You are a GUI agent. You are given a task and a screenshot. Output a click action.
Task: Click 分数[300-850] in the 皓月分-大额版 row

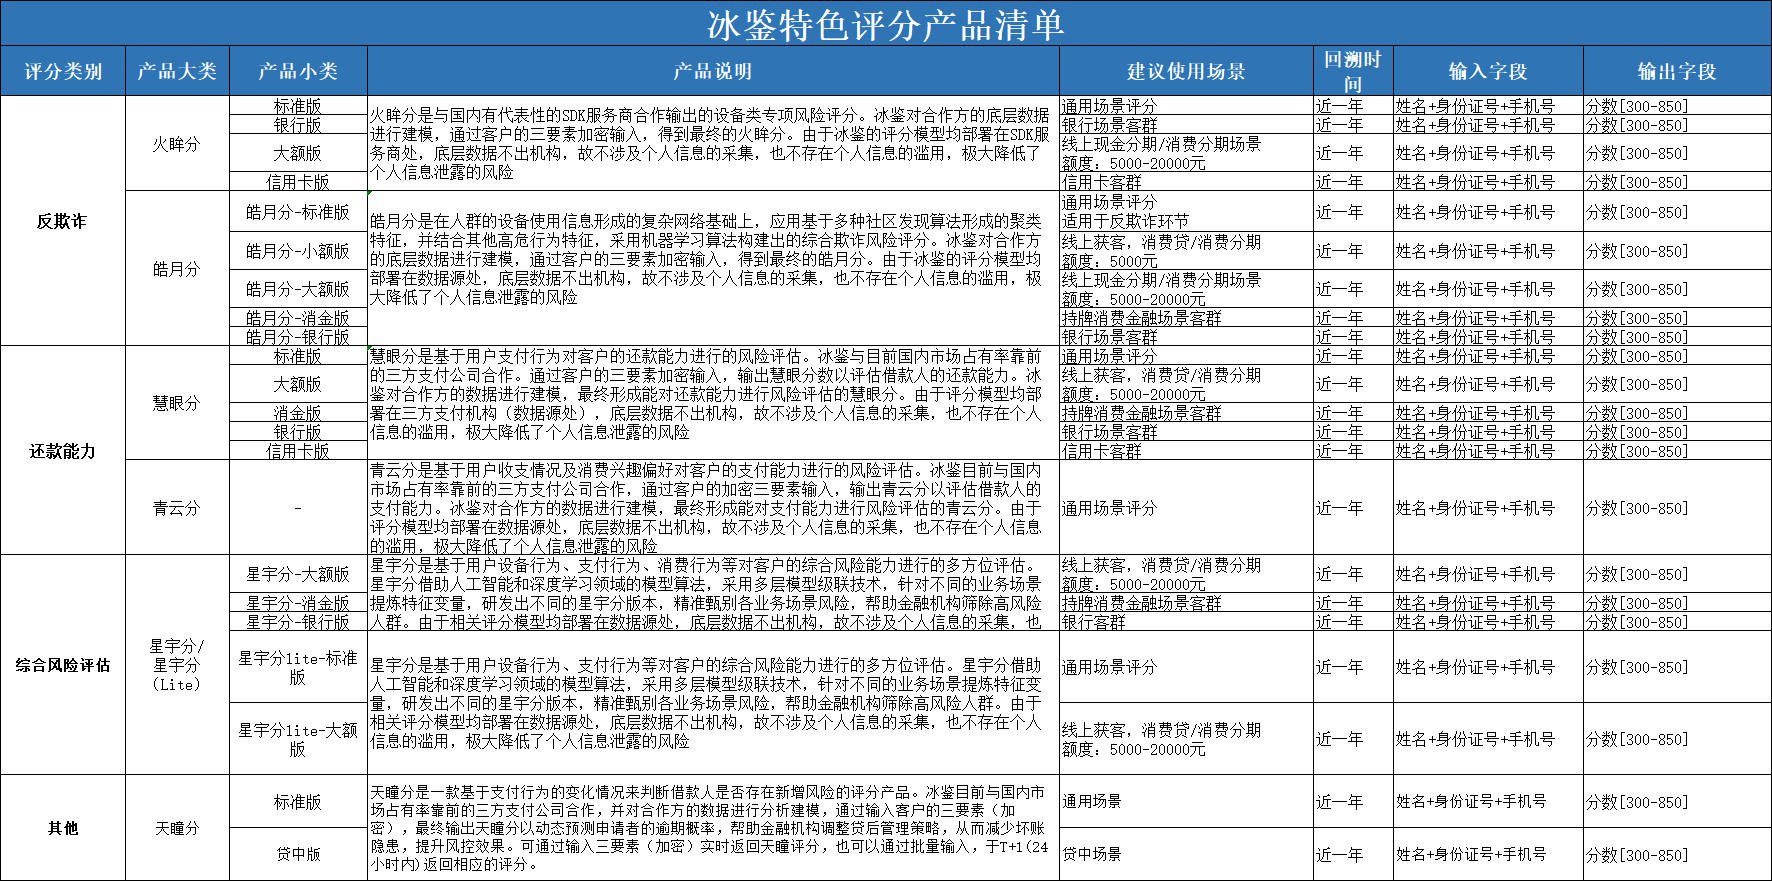tap(1677, 289)
